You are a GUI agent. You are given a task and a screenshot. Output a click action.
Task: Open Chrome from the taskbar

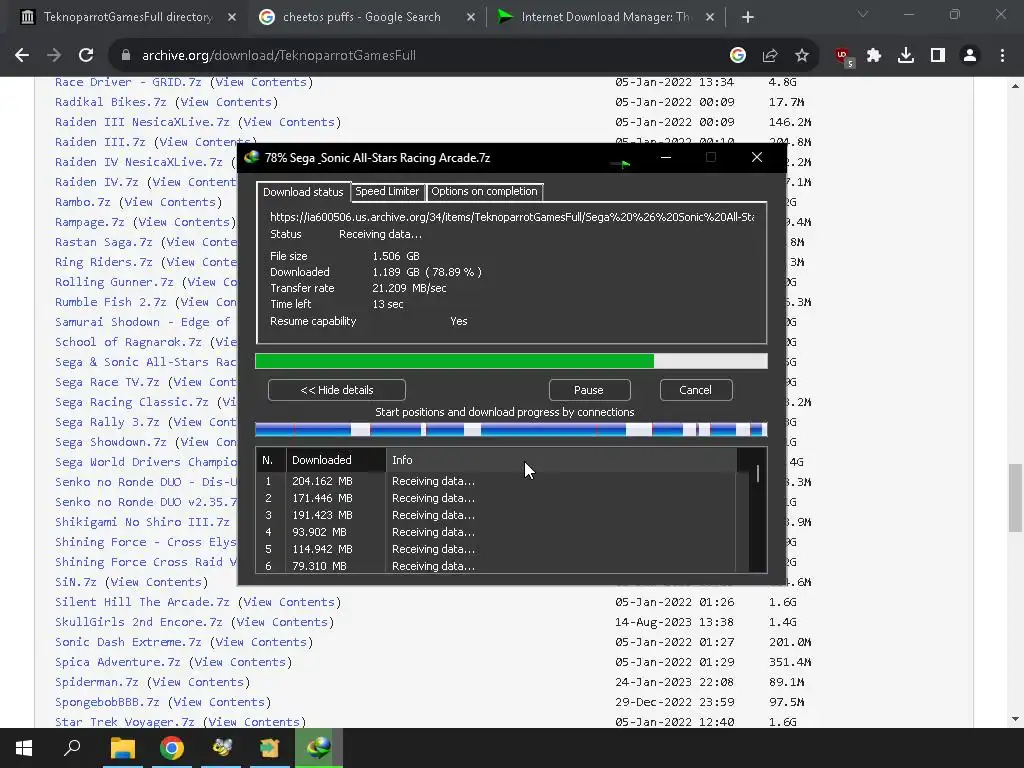pos(172,748)
